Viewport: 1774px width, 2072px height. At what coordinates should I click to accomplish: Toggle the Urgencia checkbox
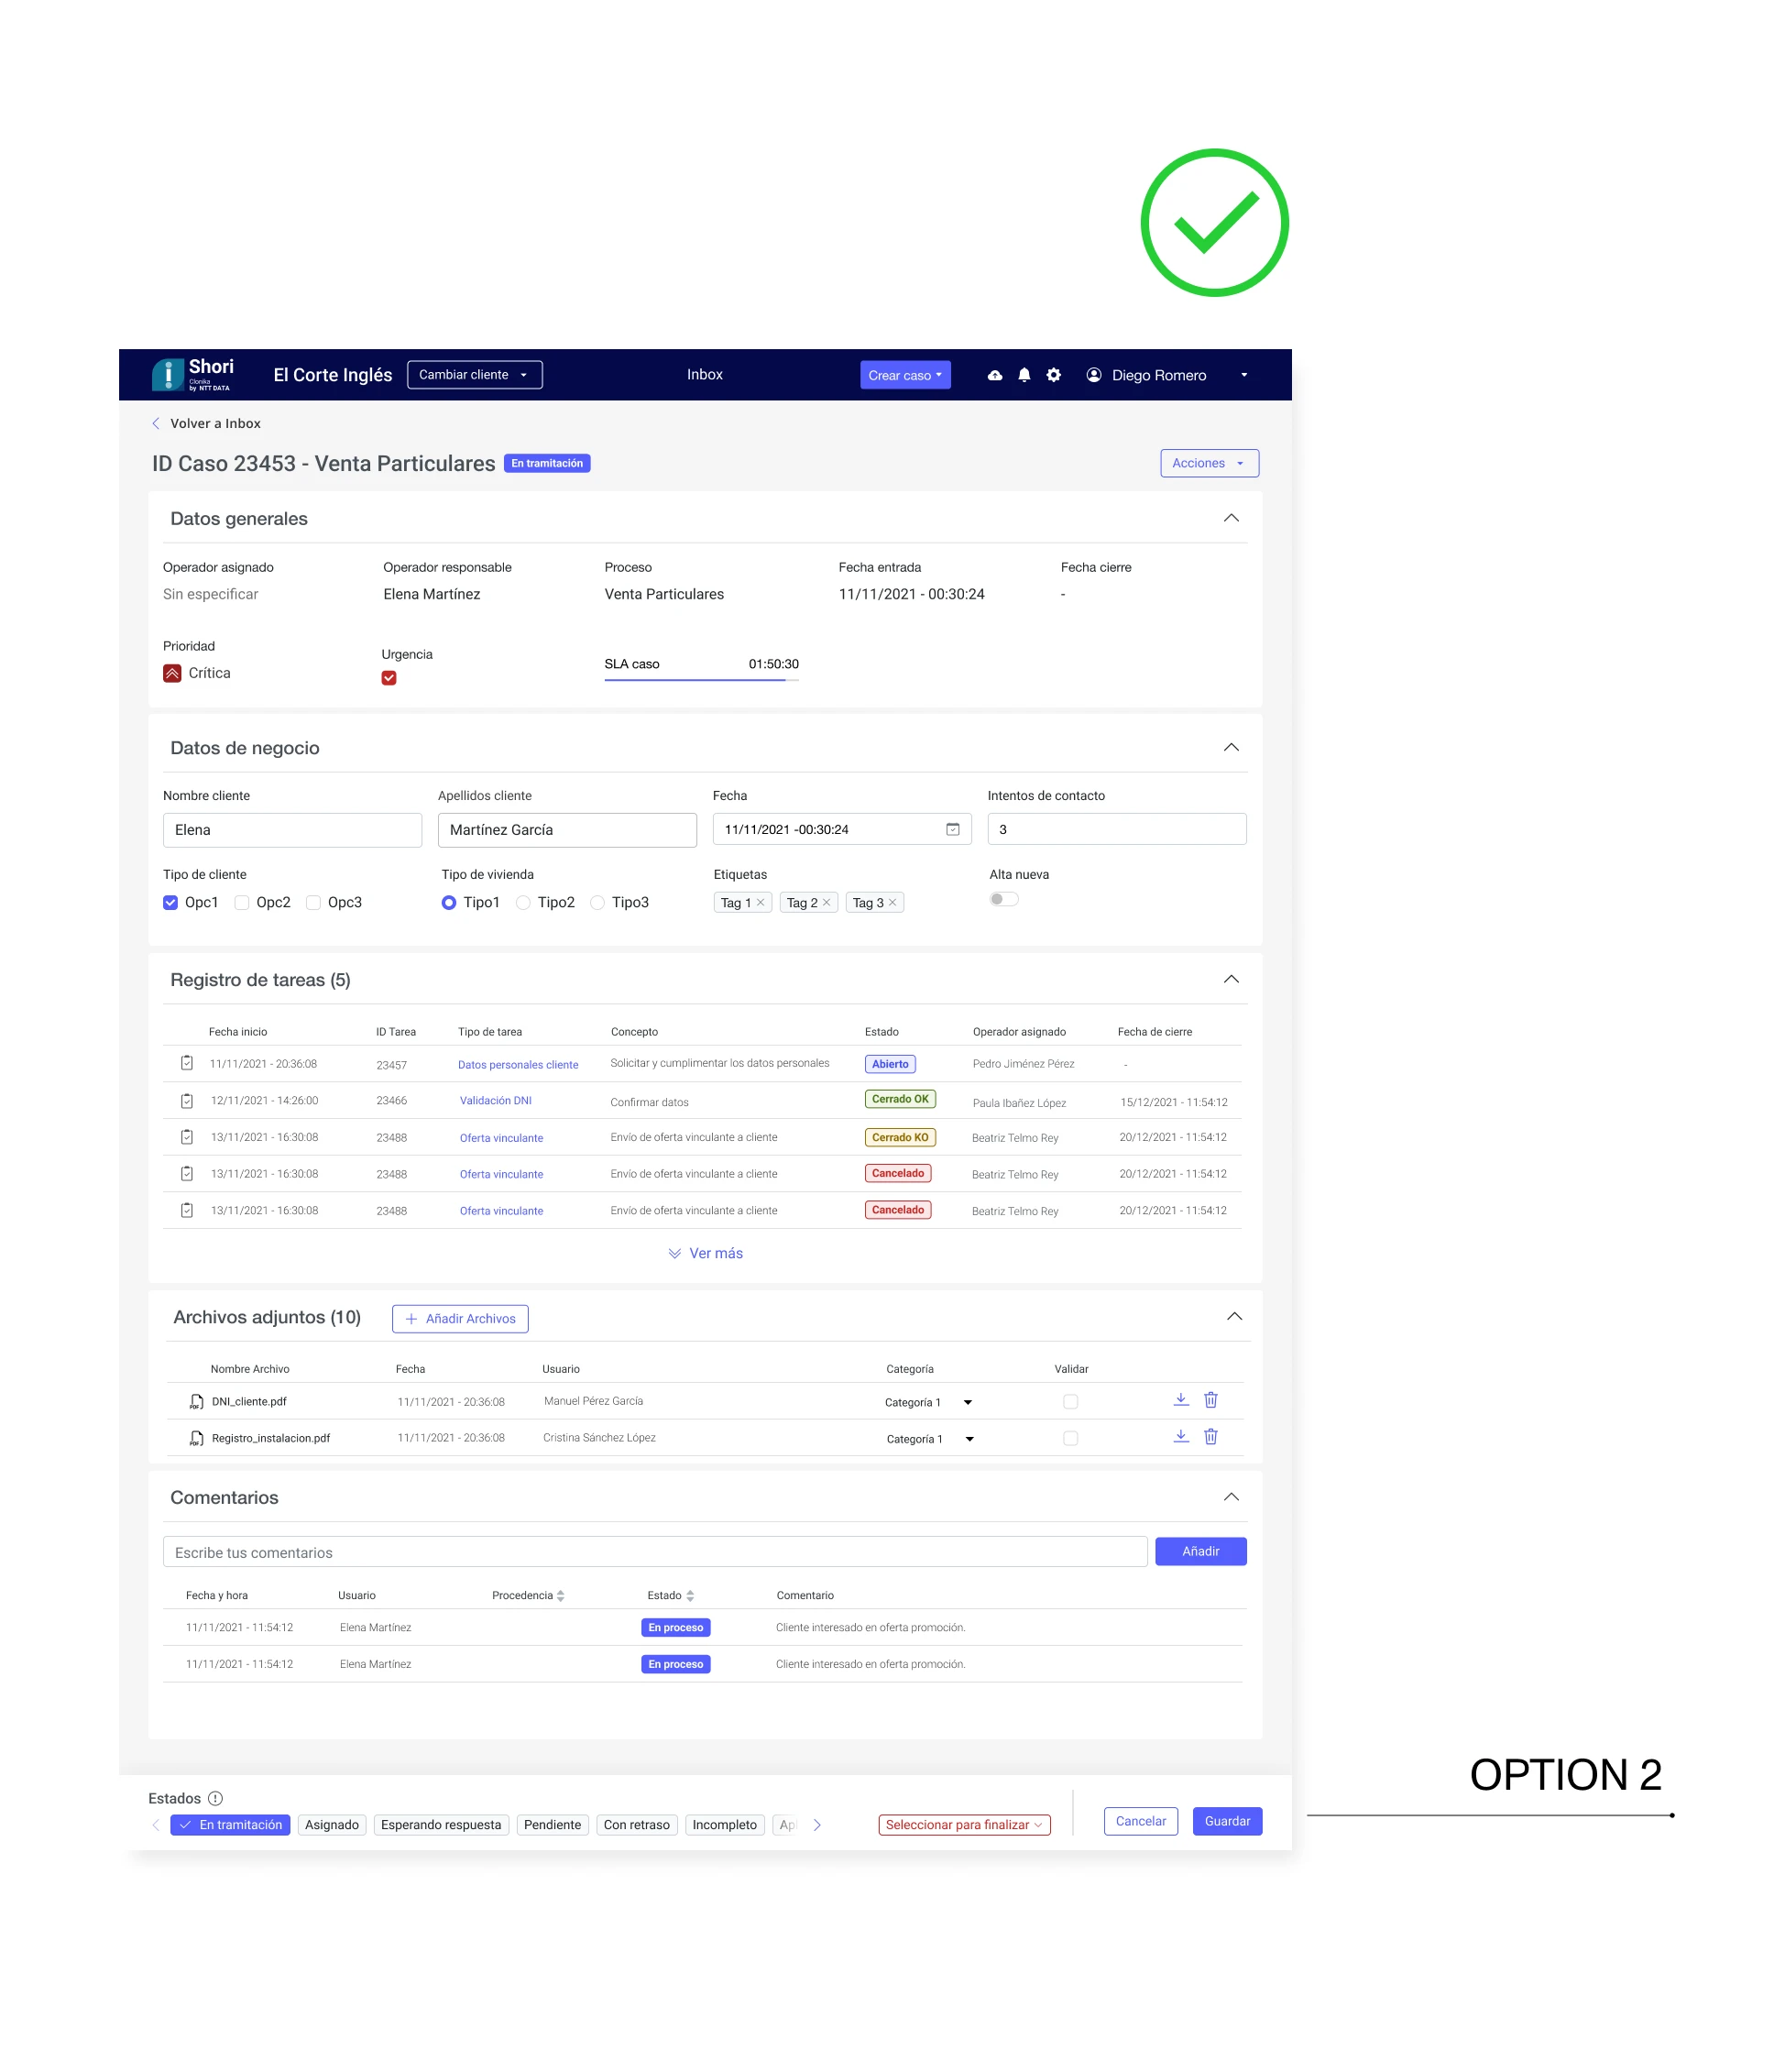pos(389,678)
